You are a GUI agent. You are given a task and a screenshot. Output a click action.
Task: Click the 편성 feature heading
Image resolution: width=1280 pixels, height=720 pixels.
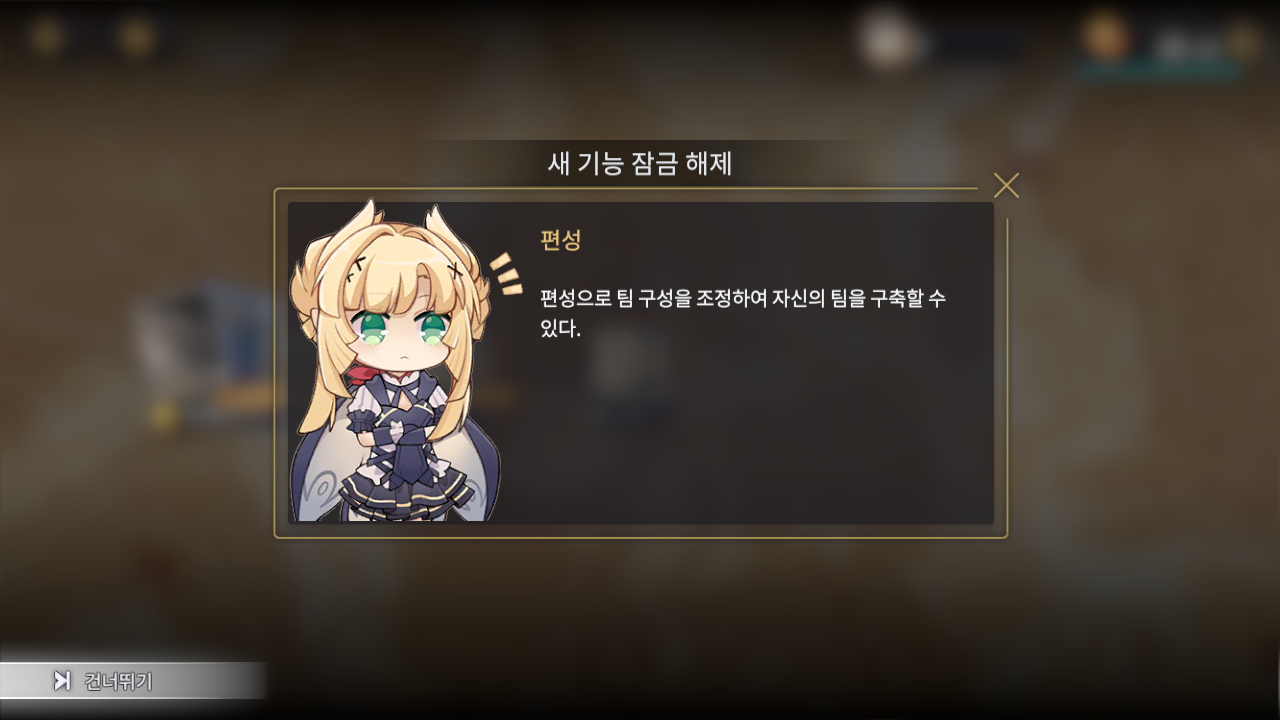coord(560,240)
